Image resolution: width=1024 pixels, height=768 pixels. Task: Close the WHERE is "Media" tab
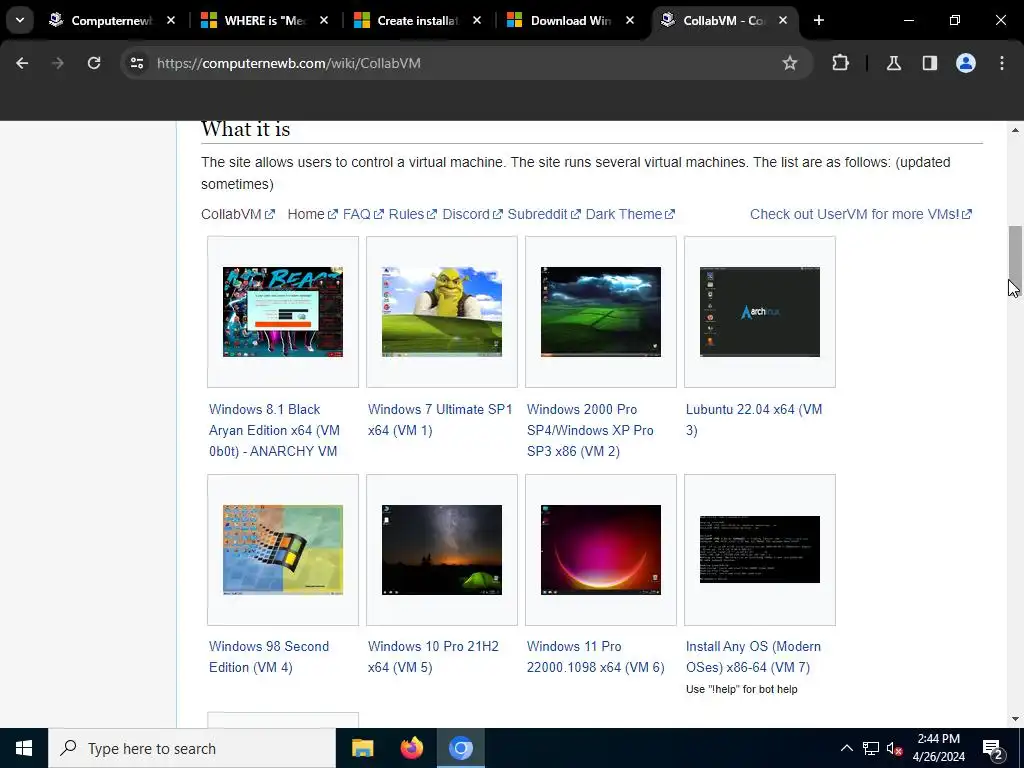pos(324,20)
